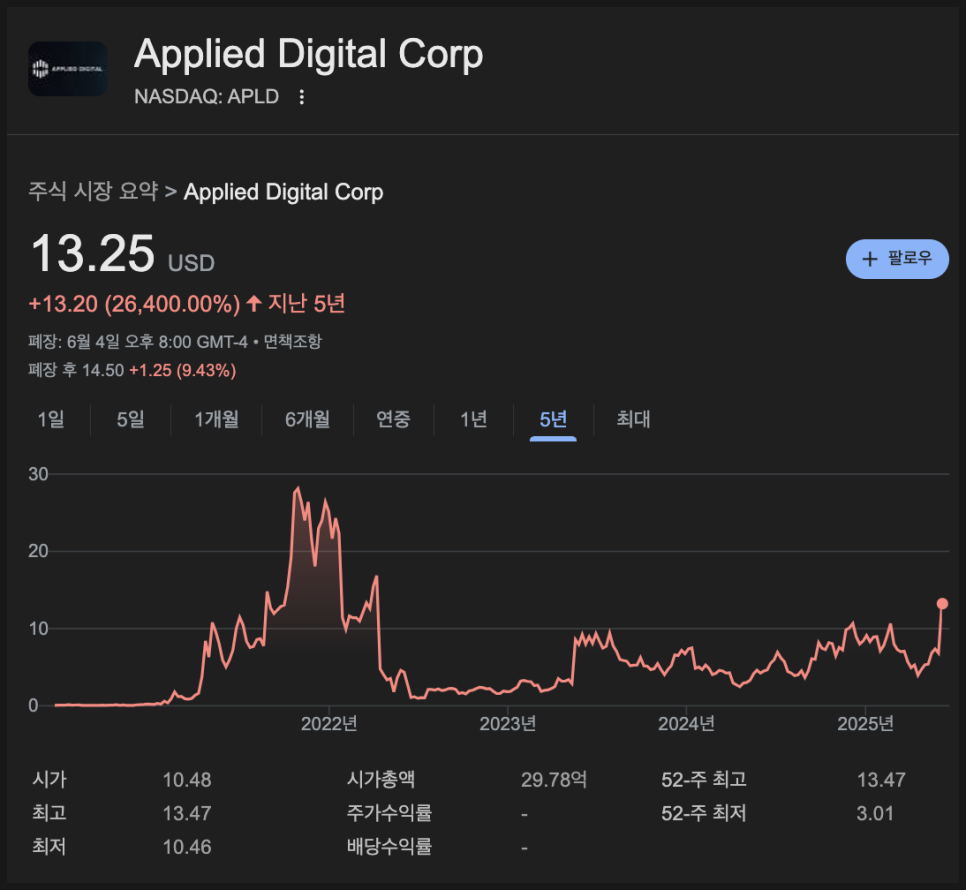Click the chart's current price endpoint dot
This screenshot has height=890, width=966.
(942, 604)
